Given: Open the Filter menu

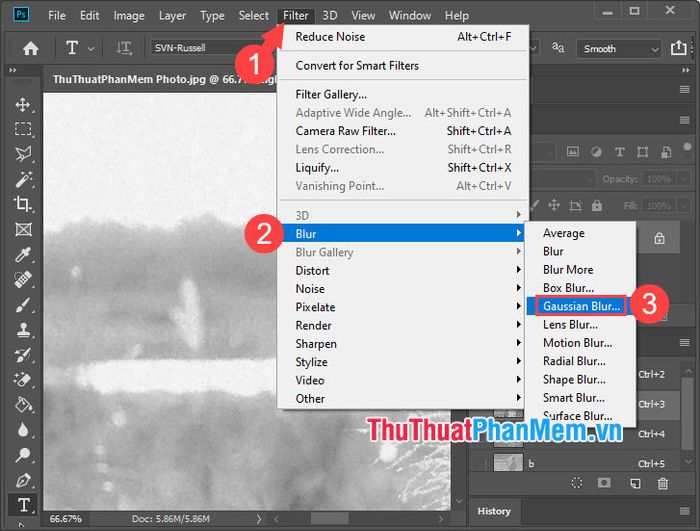Looking at the screenshot, I should pyautogui.click(x=296, y=16).
